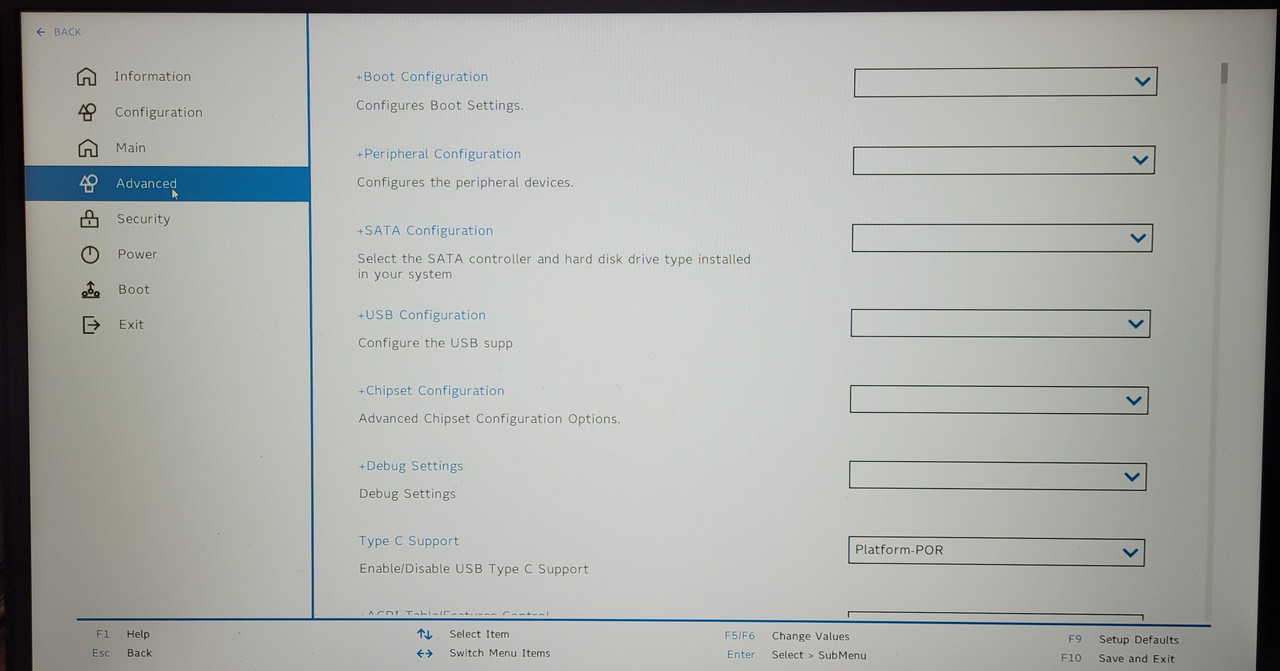Click 'Advanced Chipset Configuration Options.' description
The width and height of the screenshot is (1280, 671).
[489, 419]
